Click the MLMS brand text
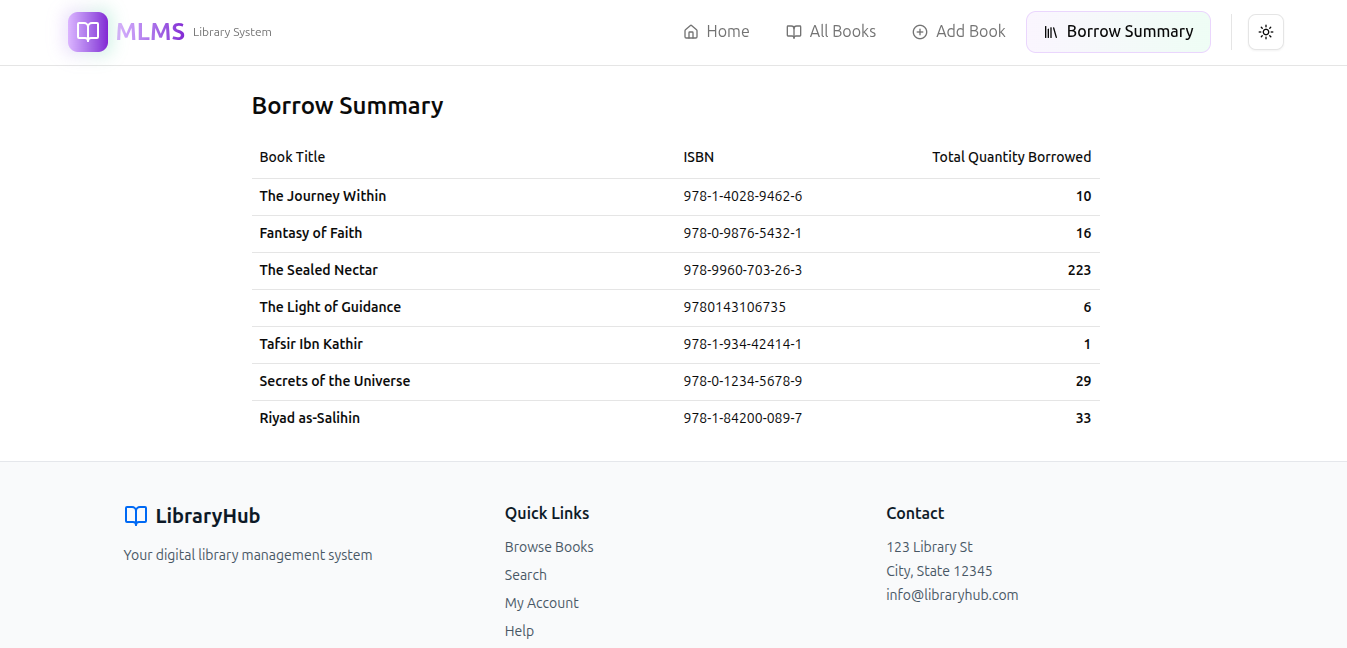Image resolution: width=1347 pixels, height=648 pixels. point(150,32)
